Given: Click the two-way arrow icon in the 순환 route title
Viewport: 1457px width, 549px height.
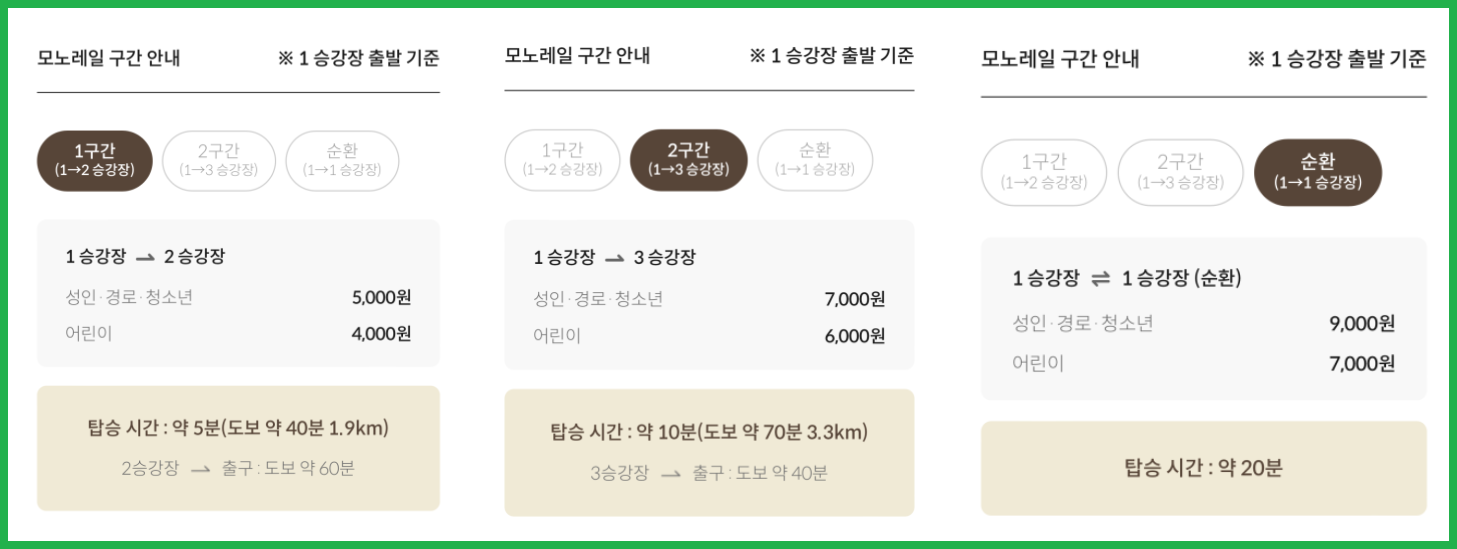Looking at the screenshot, I should tap(1100, 279).
